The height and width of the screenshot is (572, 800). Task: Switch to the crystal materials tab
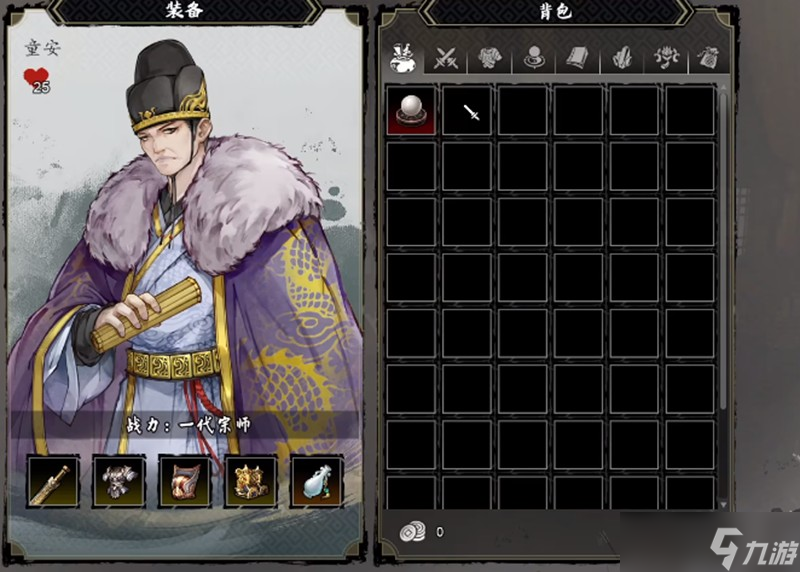(x=622, y=59)
